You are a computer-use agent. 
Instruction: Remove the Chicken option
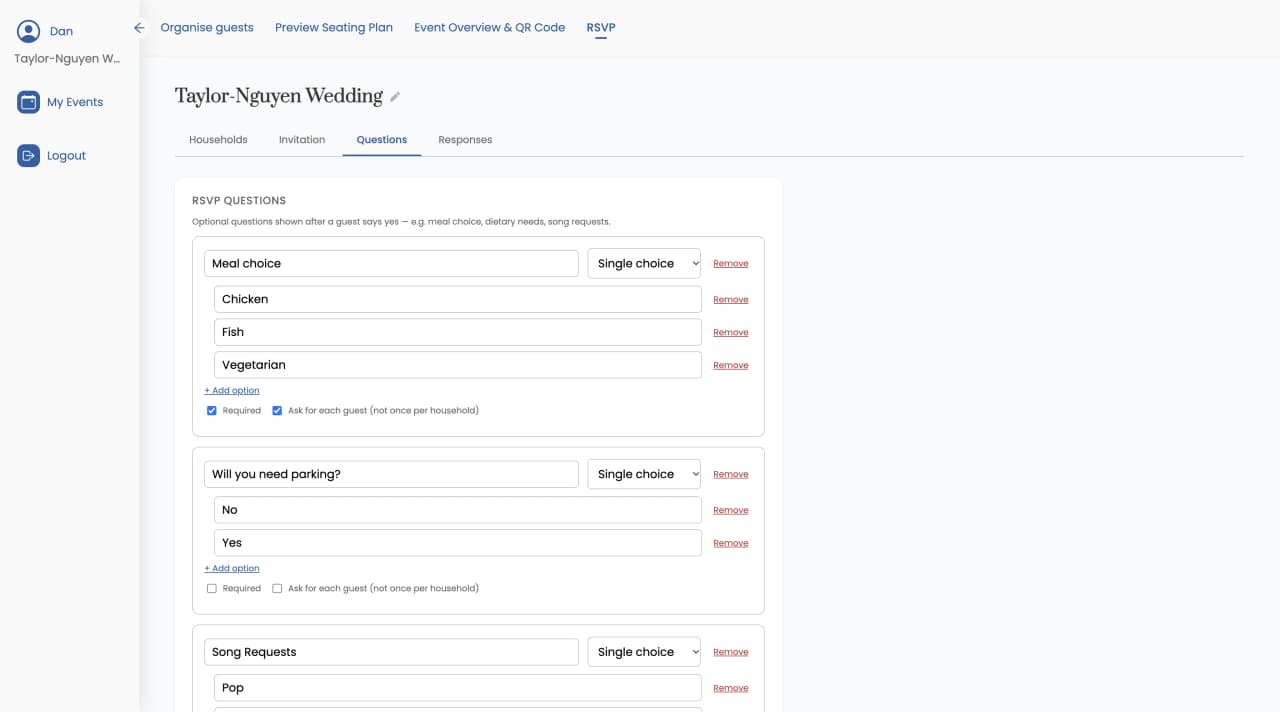(730, 300)
